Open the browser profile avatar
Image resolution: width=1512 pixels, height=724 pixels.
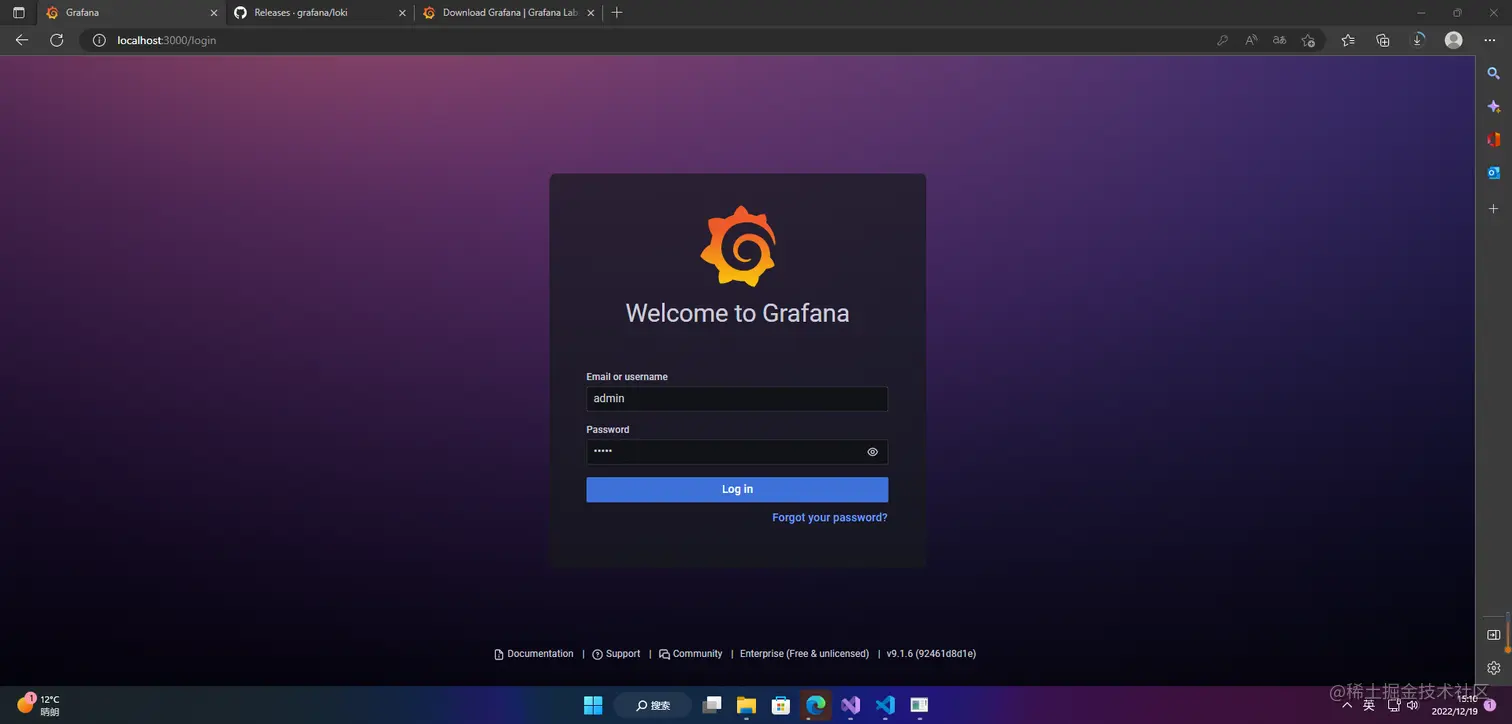click(x=1454, y=40)
